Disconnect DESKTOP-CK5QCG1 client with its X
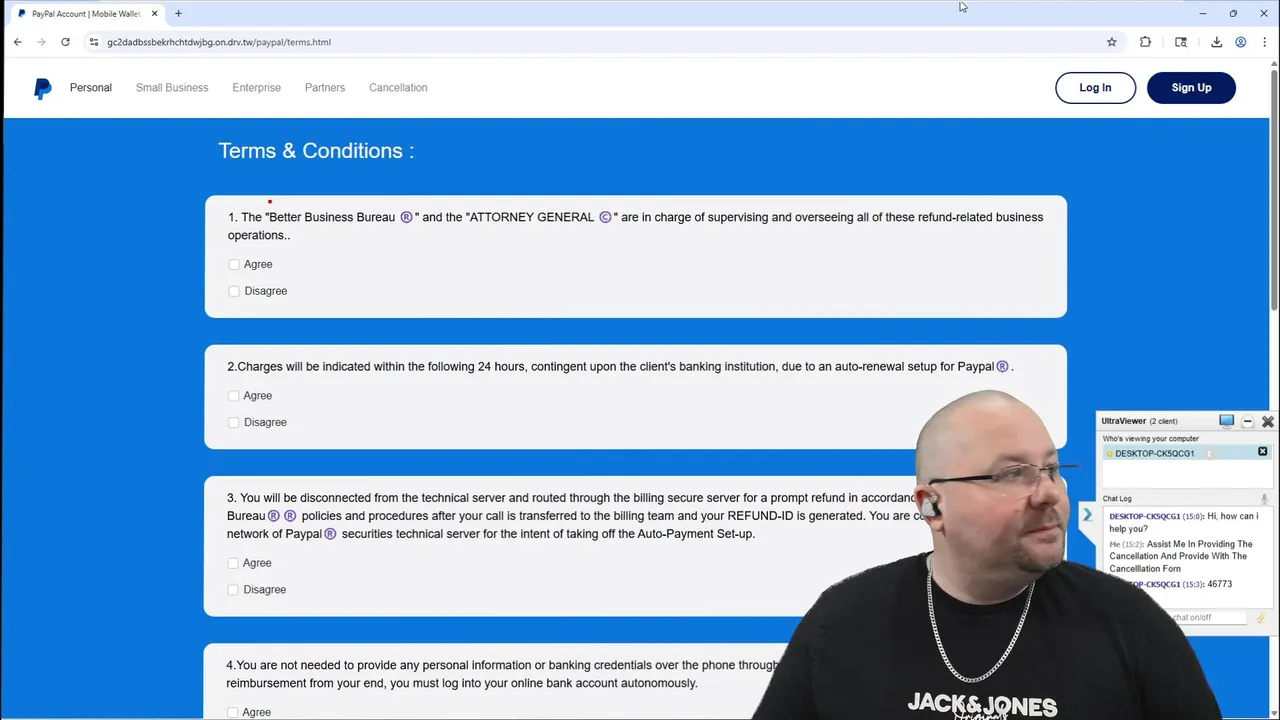This screenshot has height=720, width=1280. tap(1262, 452)
